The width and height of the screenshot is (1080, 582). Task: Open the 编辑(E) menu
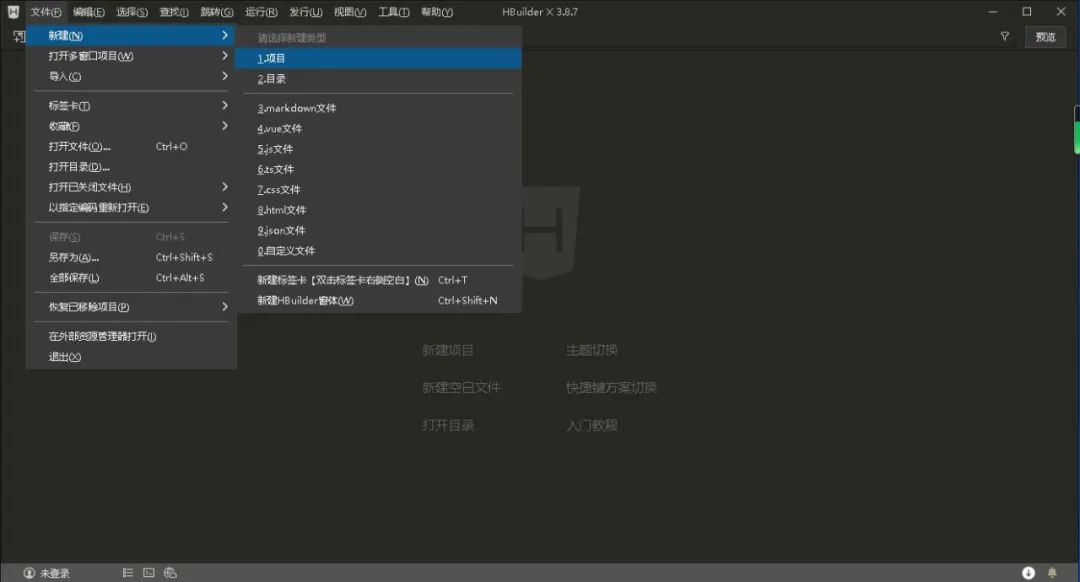tap(89, 12)
